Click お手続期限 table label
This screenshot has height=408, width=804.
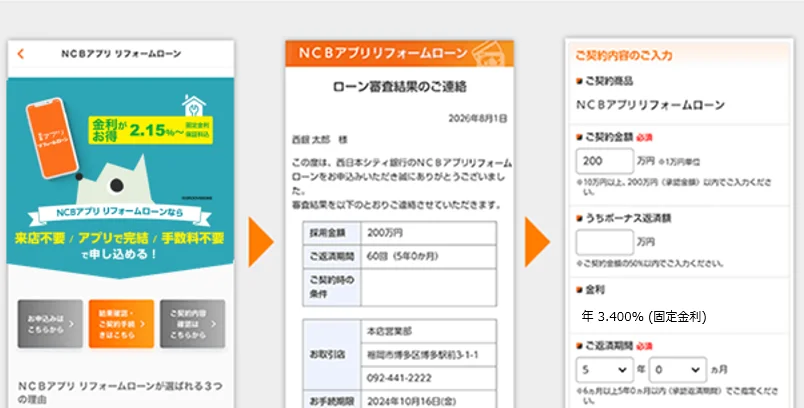point(332,401)
